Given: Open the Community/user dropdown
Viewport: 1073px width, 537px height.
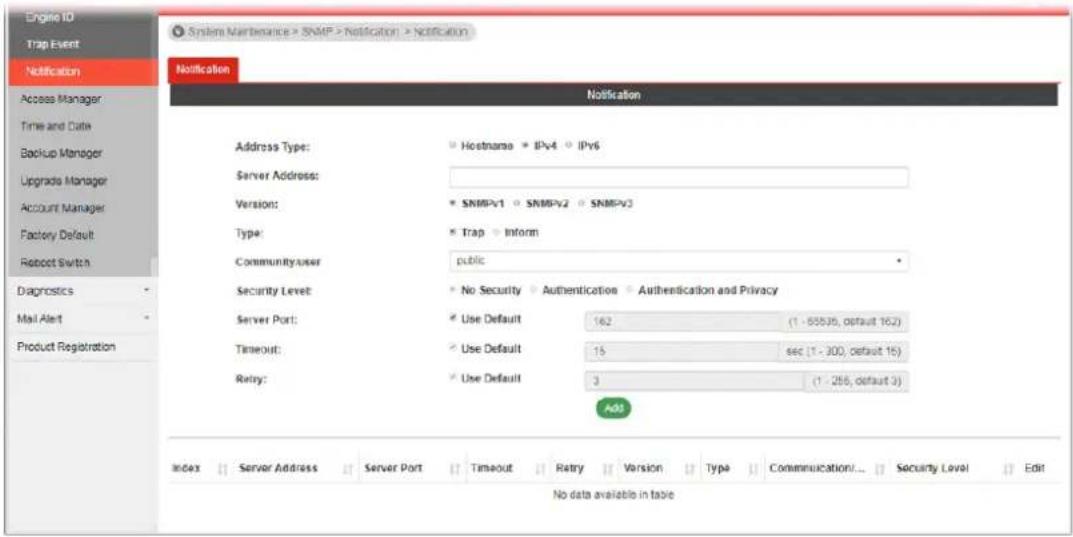Looking at the screenshot, I should pyautogui.click(x=679, y=261).
